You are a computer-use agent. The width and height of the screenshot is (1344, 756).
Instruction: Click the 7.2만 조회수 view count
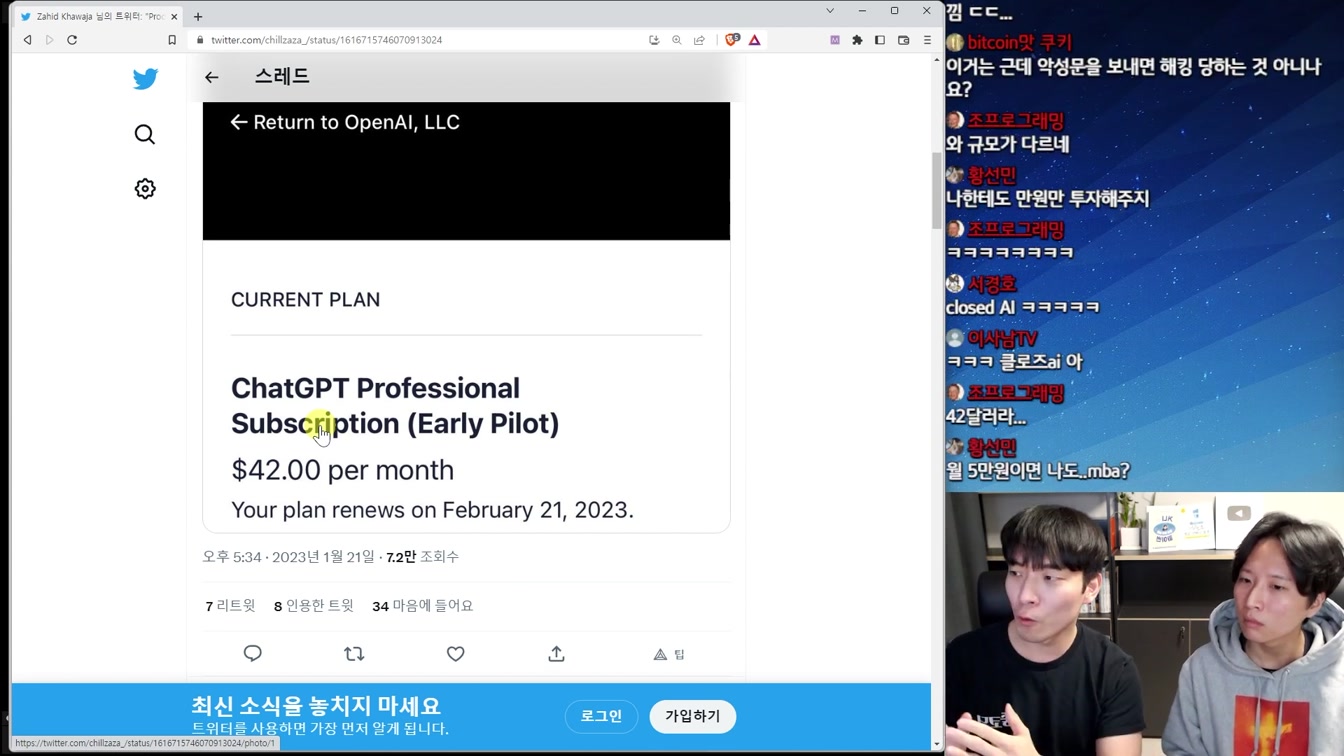coord(422,557)
